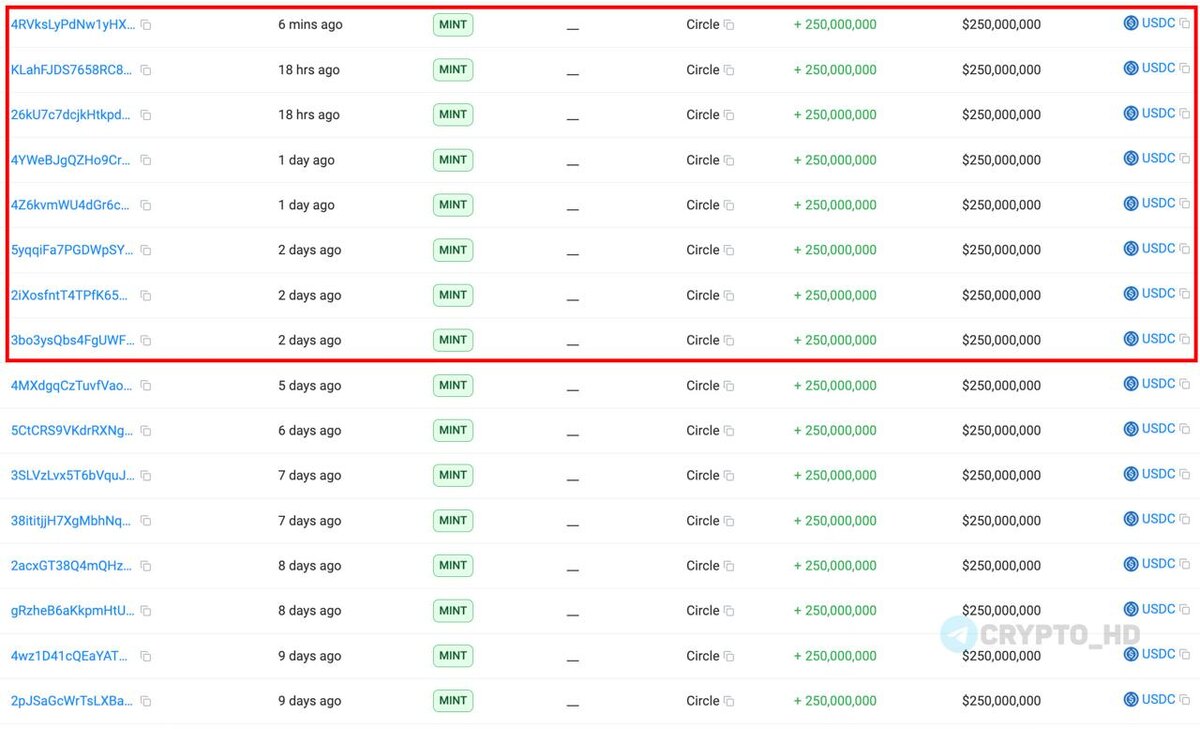Viewport: 1200px width, 729px height.
Task: Open transaction gRzheB6aKkpmHtU... details
Action: [x=72, y=610]
